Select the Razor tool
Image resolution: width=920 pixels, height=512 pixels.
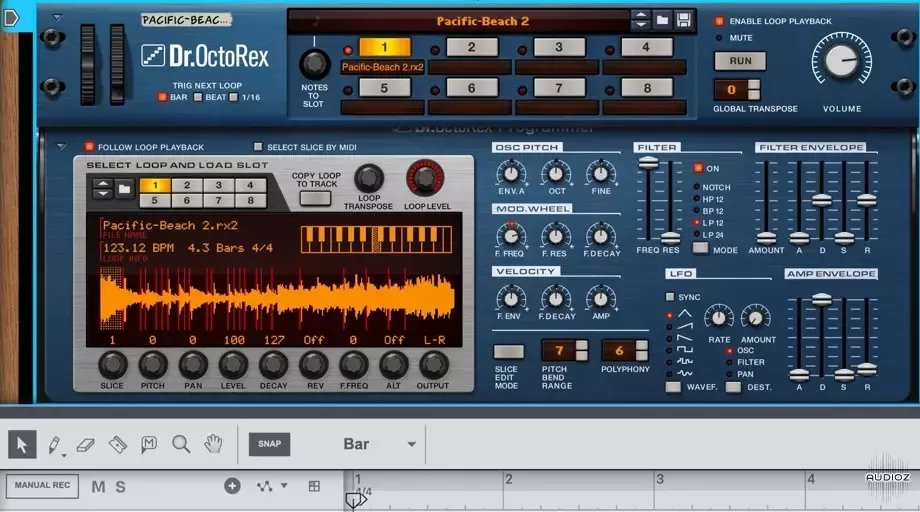[x=118, y=445]
